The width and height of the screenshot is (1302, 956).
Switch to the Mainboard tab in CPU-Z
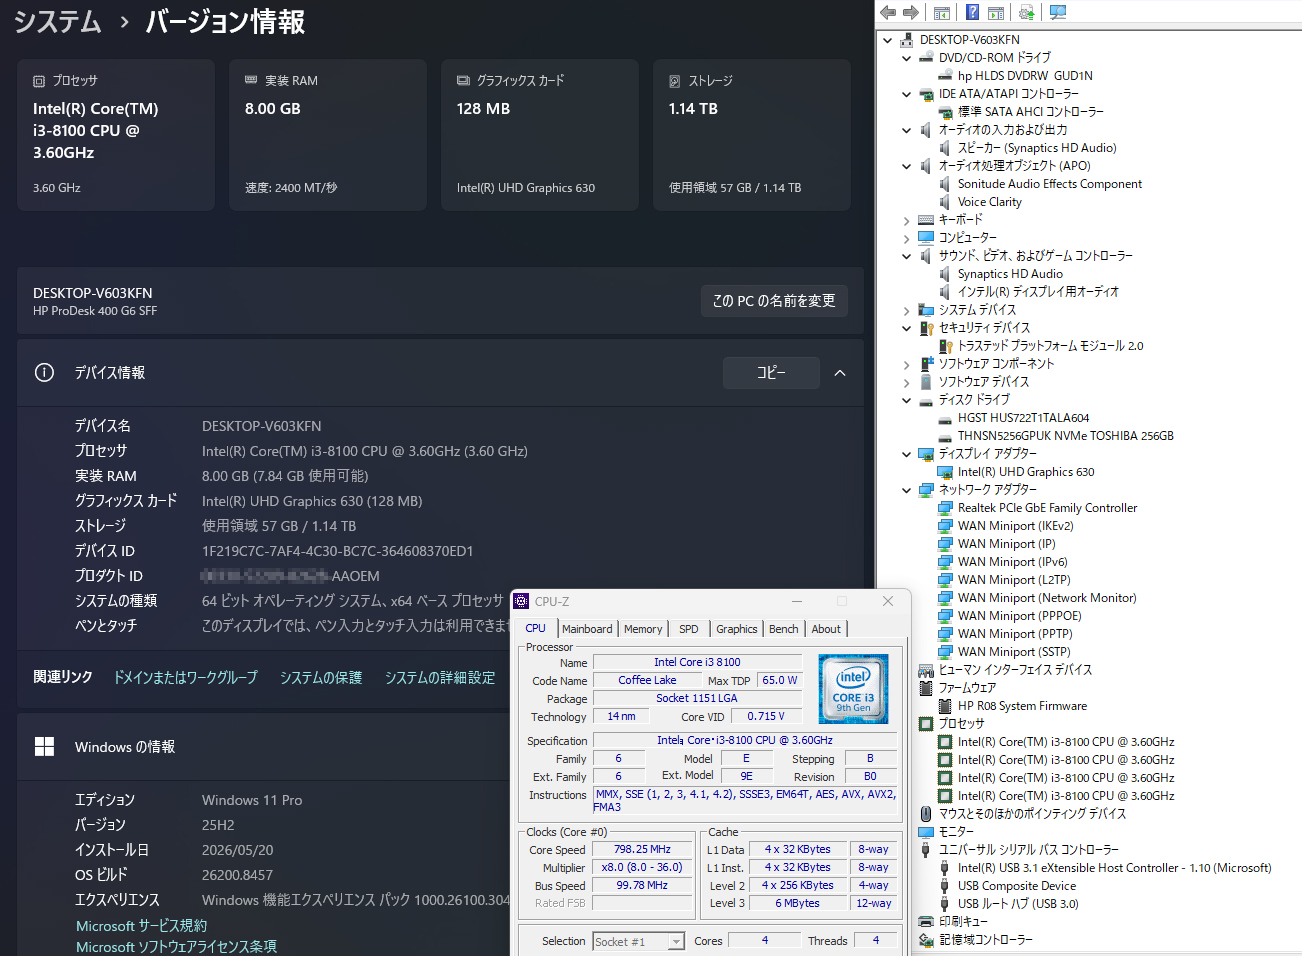click(x=587, y=629)
